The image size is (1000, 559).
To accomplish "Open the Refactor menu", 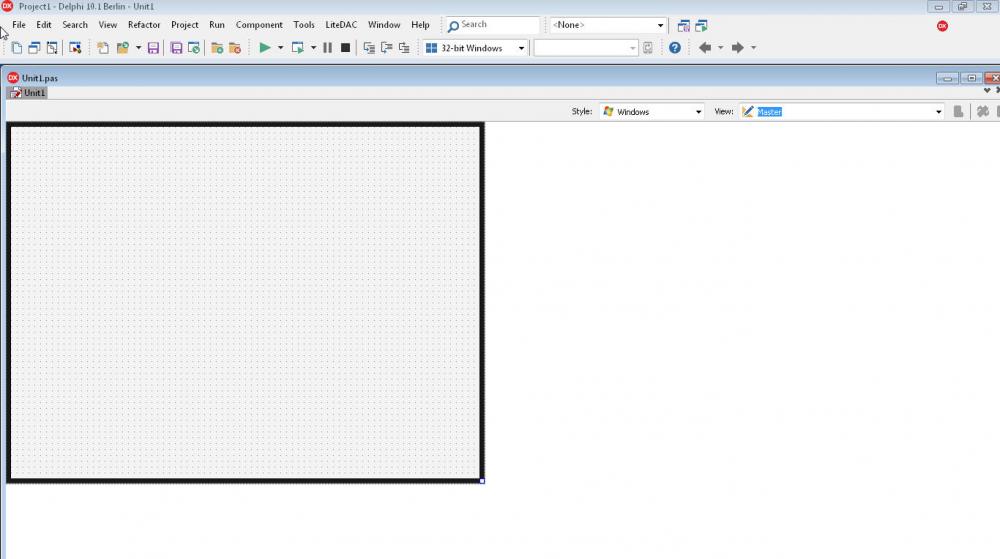I will (x=144, y=25).
